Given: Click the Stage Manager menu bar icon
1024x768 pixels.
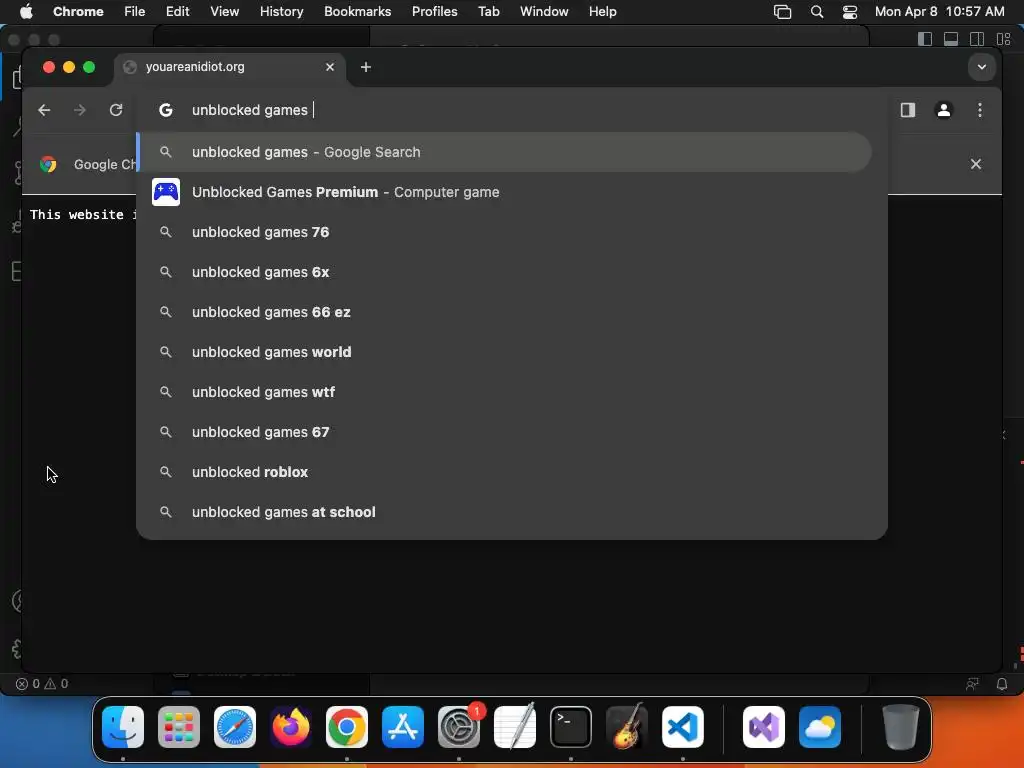Looking at the screenshot, I should [x=782, y=11].
